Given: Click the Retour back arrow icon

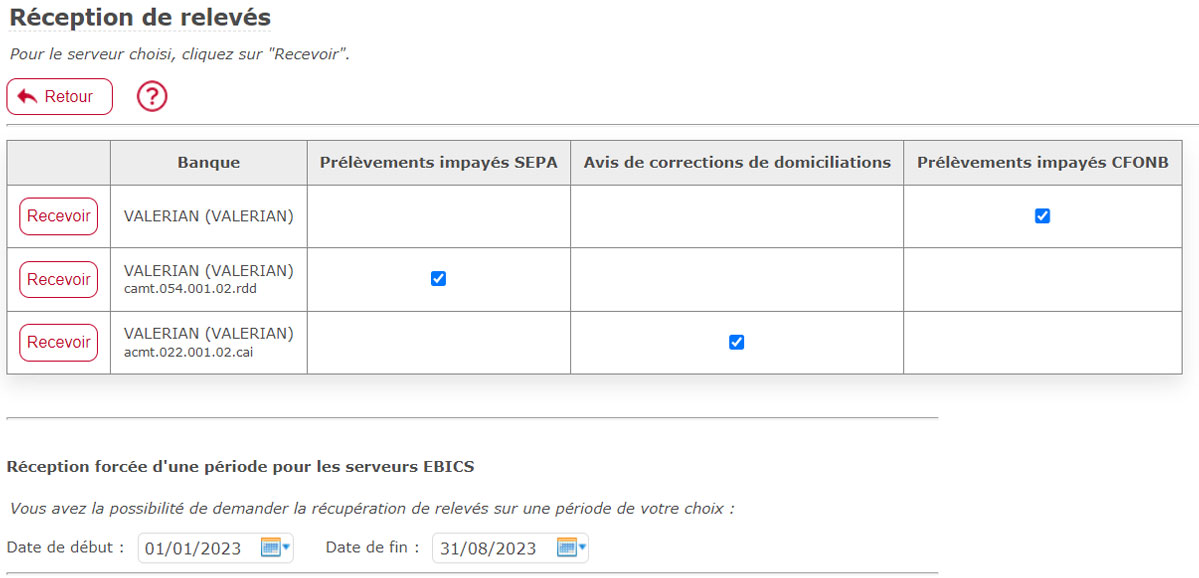Looking at the screenshot, I should 27,96.
